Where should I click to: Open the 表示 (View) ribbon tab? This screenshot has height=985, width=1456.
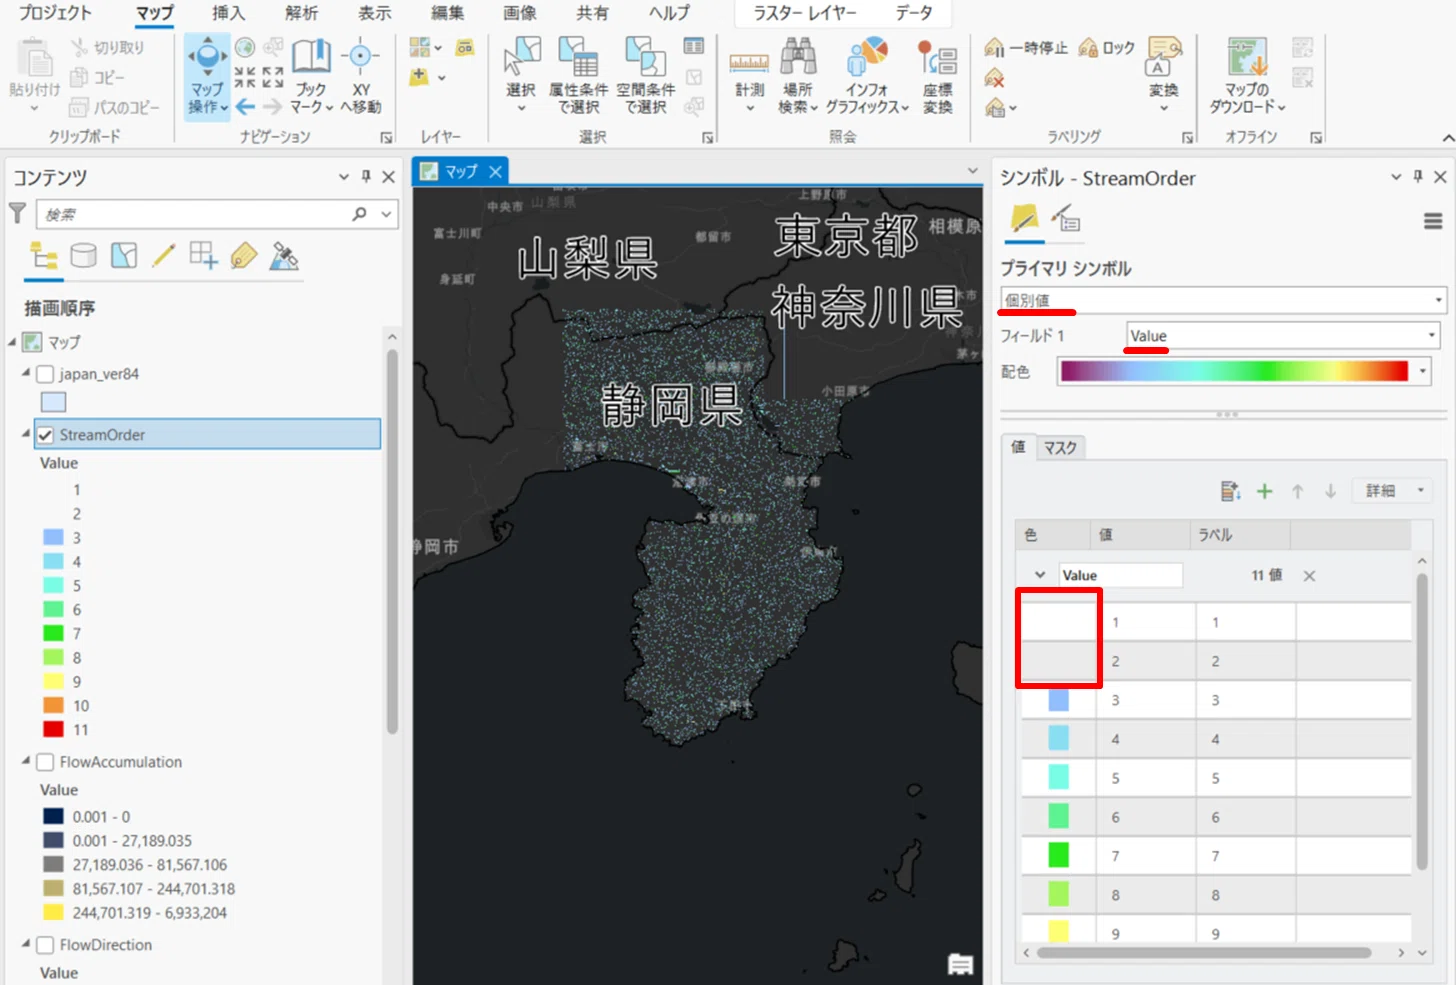click(x=374, y=13)
